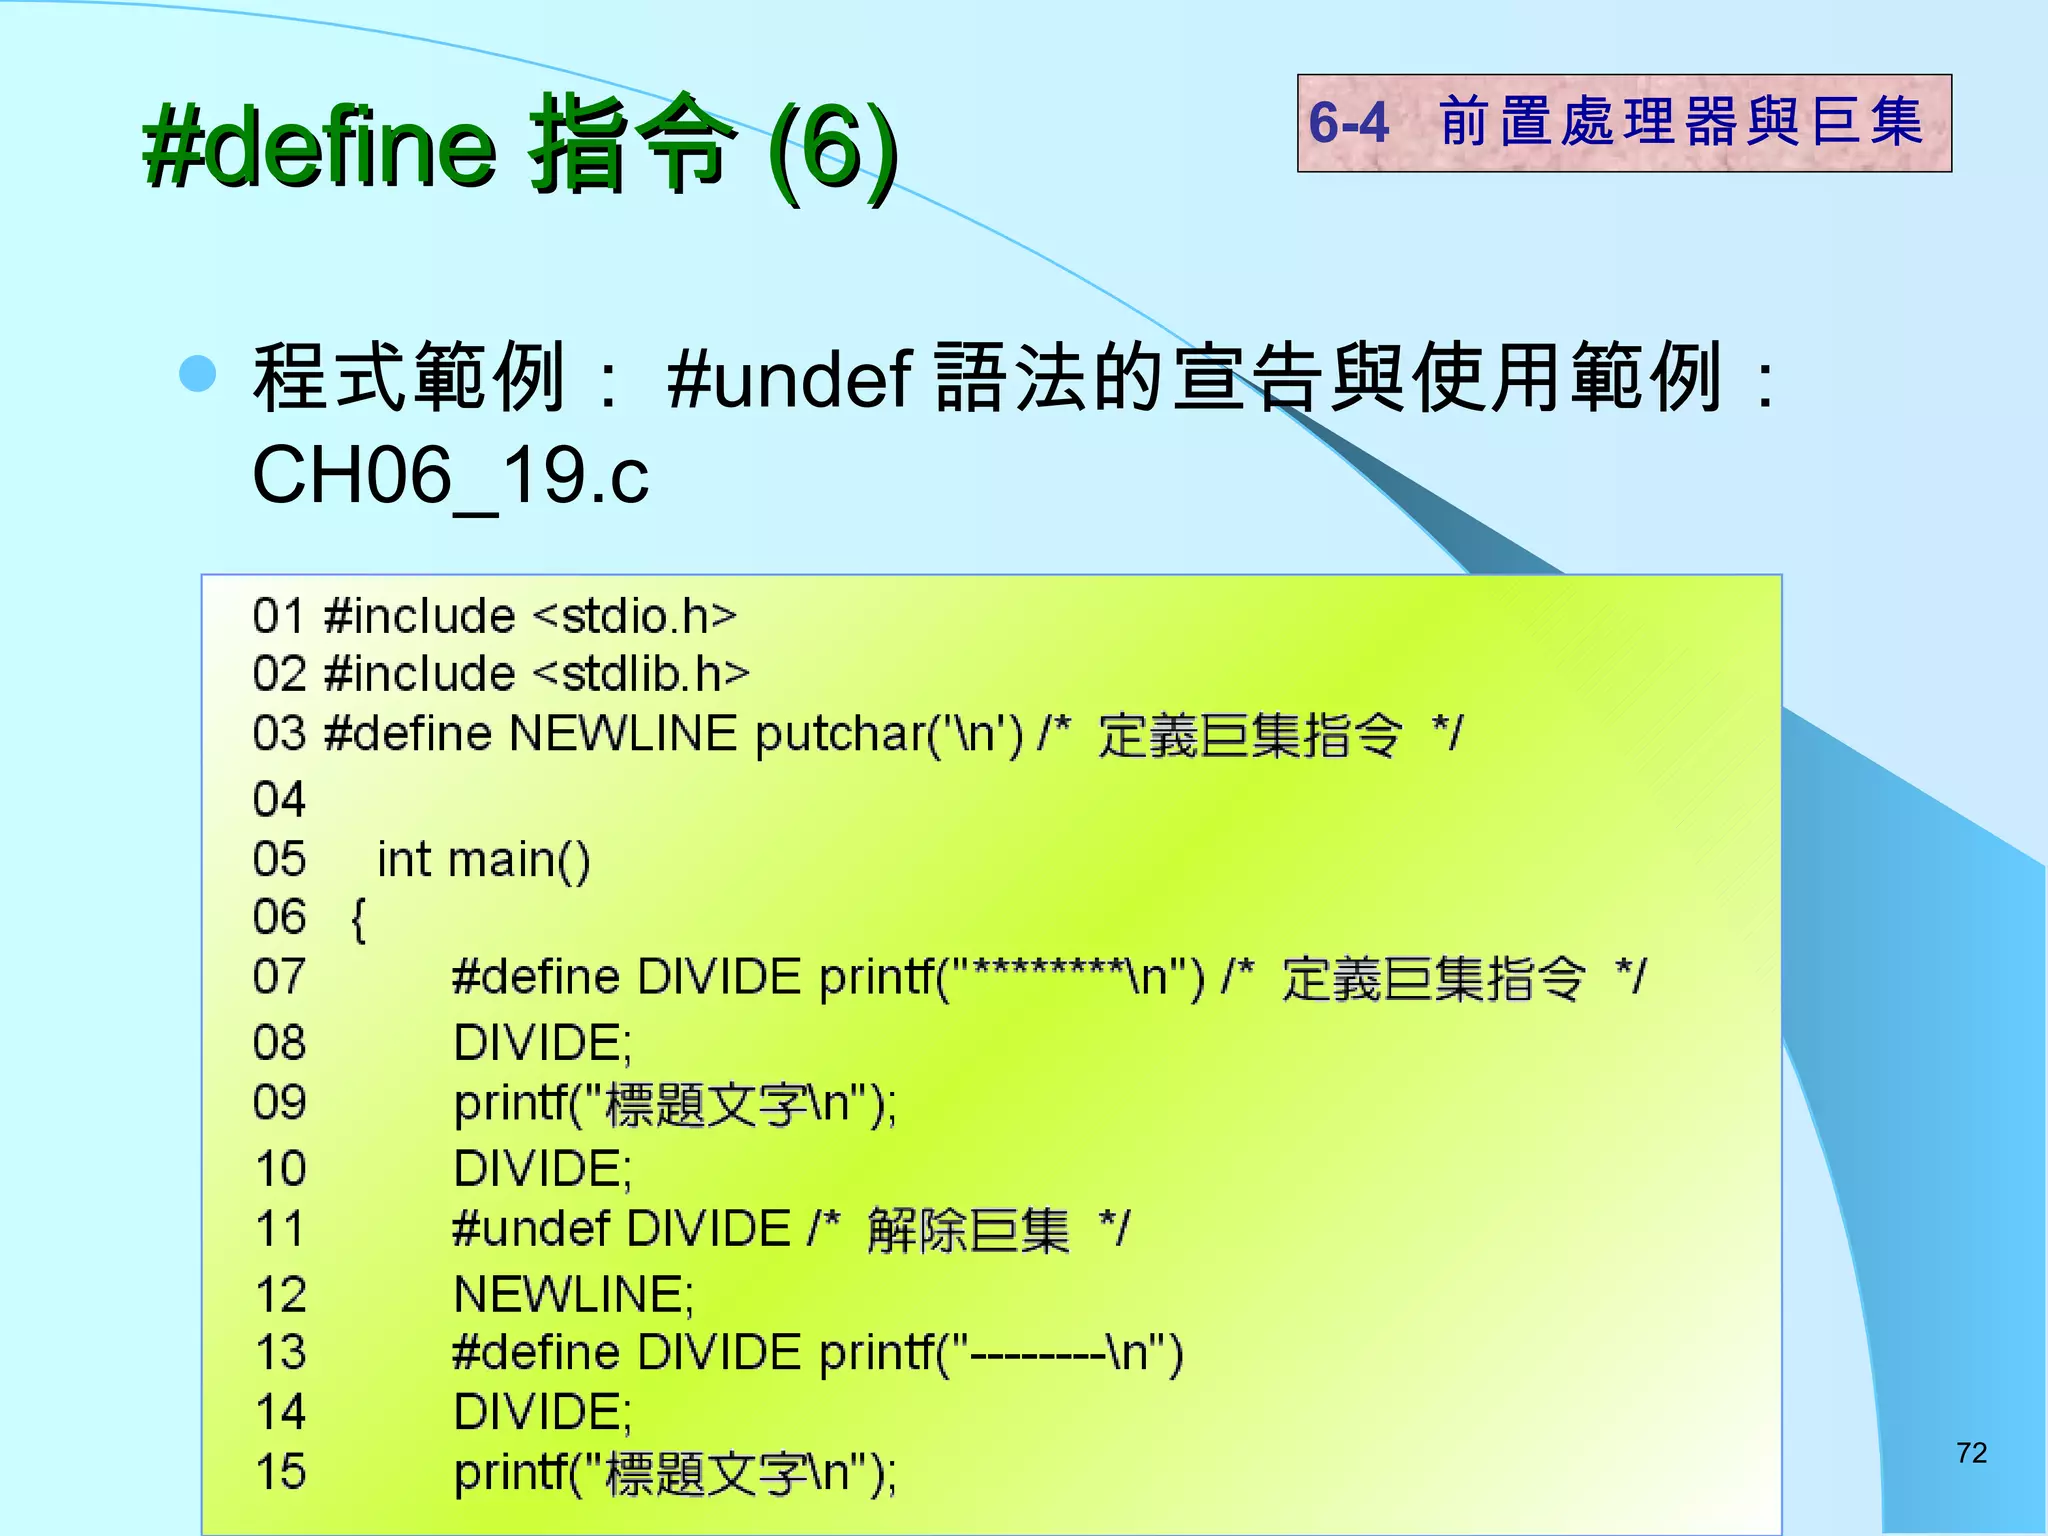Click '#define DIVIDE printf("--------\n")' on line 13
2048x1536 pixels.
pos(818,1353)
